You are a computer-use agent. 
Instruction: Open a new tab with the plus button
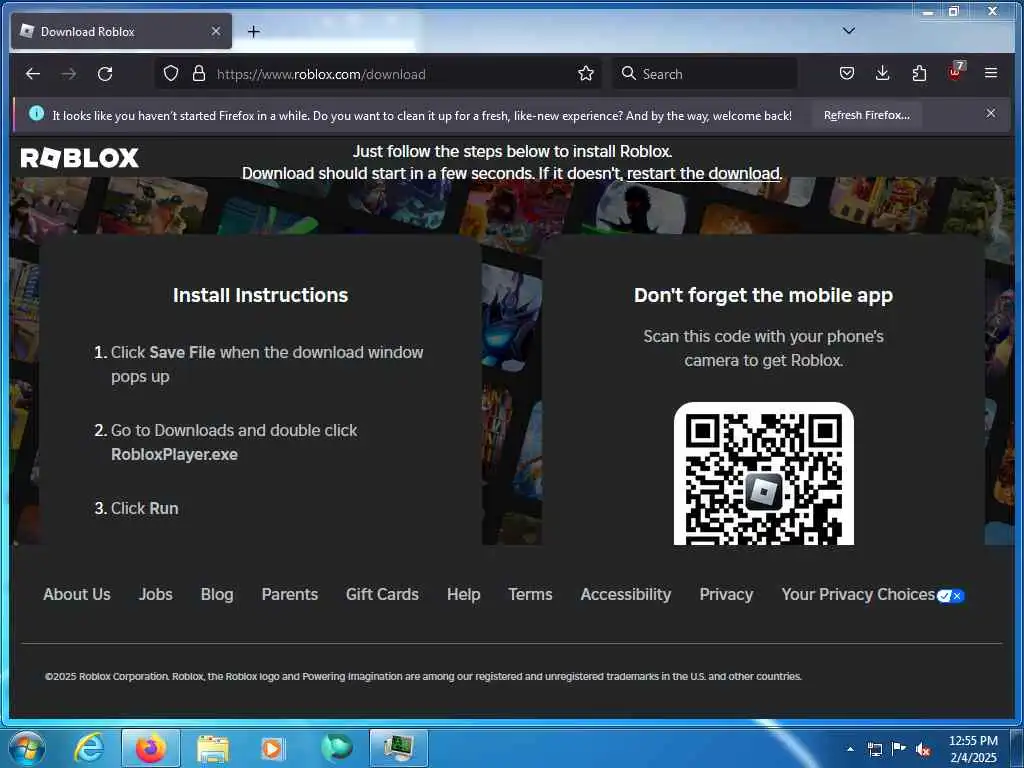[x=254, y=31]
